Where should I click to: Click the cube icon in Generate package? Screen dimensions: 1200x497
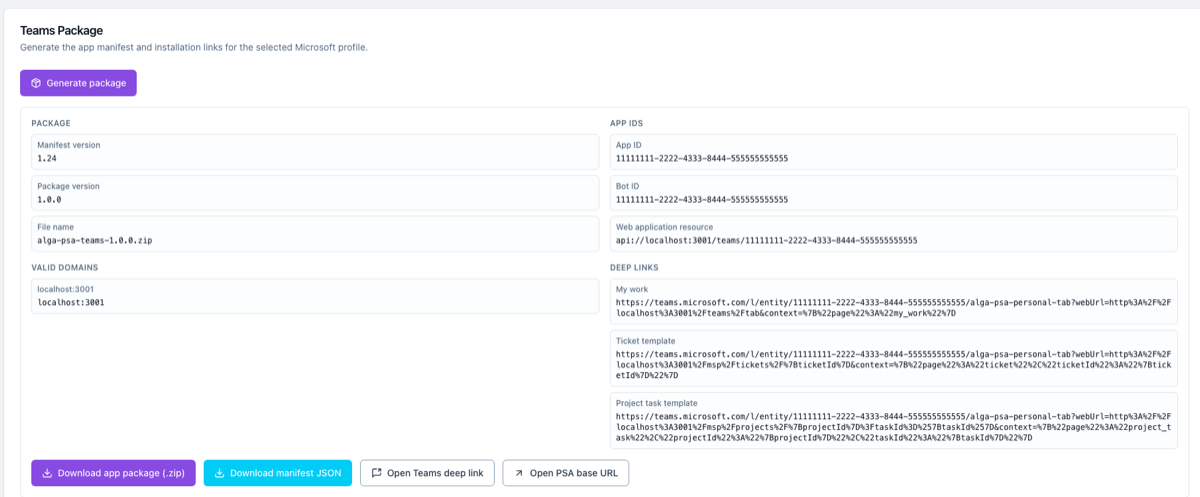point(36,83)
